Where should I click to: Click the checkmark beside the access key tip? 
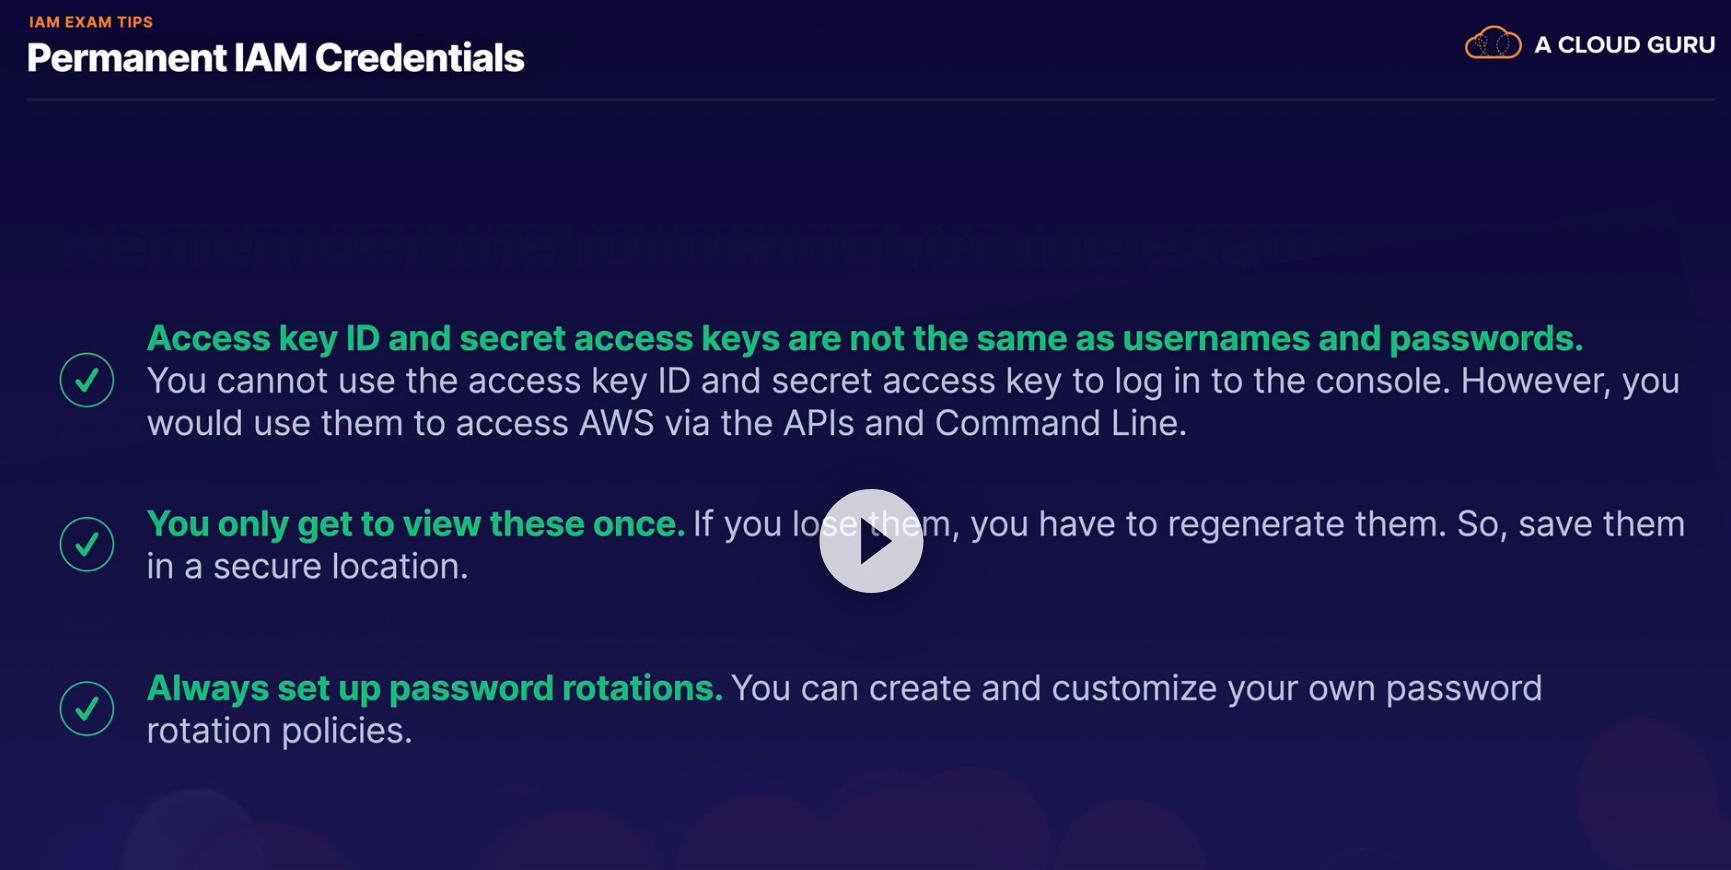coord(87,380)
